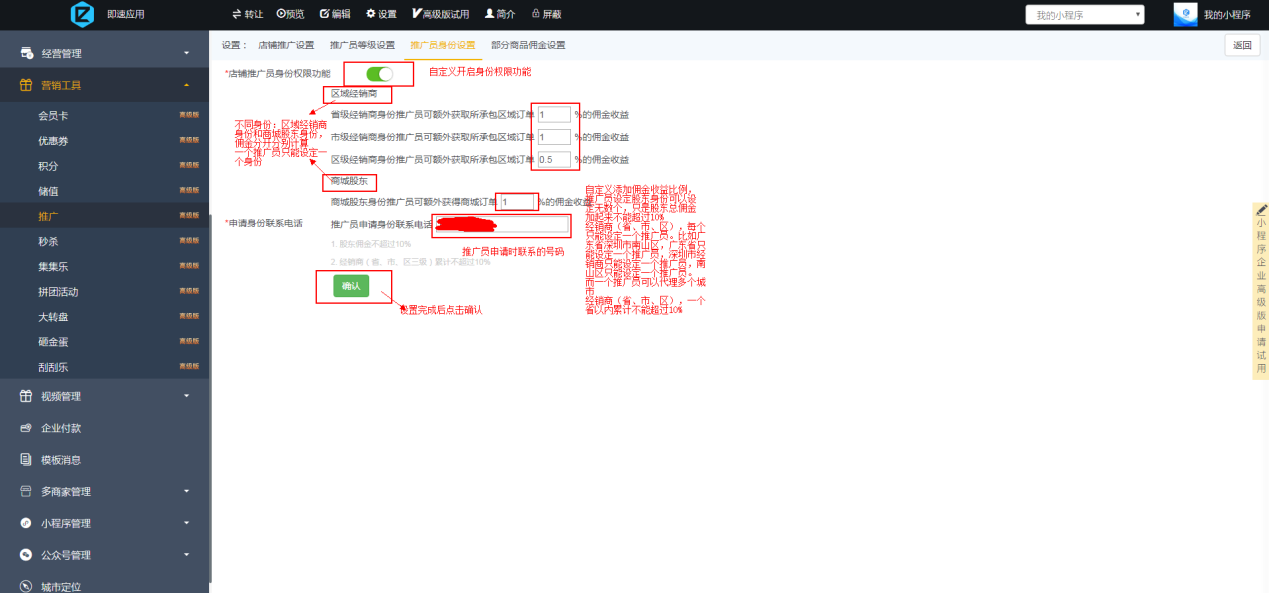Image resolution: width=1269 pixels, height=593 pixels.
Task: Open 设置 gear settings in top bar
Action: pyautogui.click(x=371, y=14)
